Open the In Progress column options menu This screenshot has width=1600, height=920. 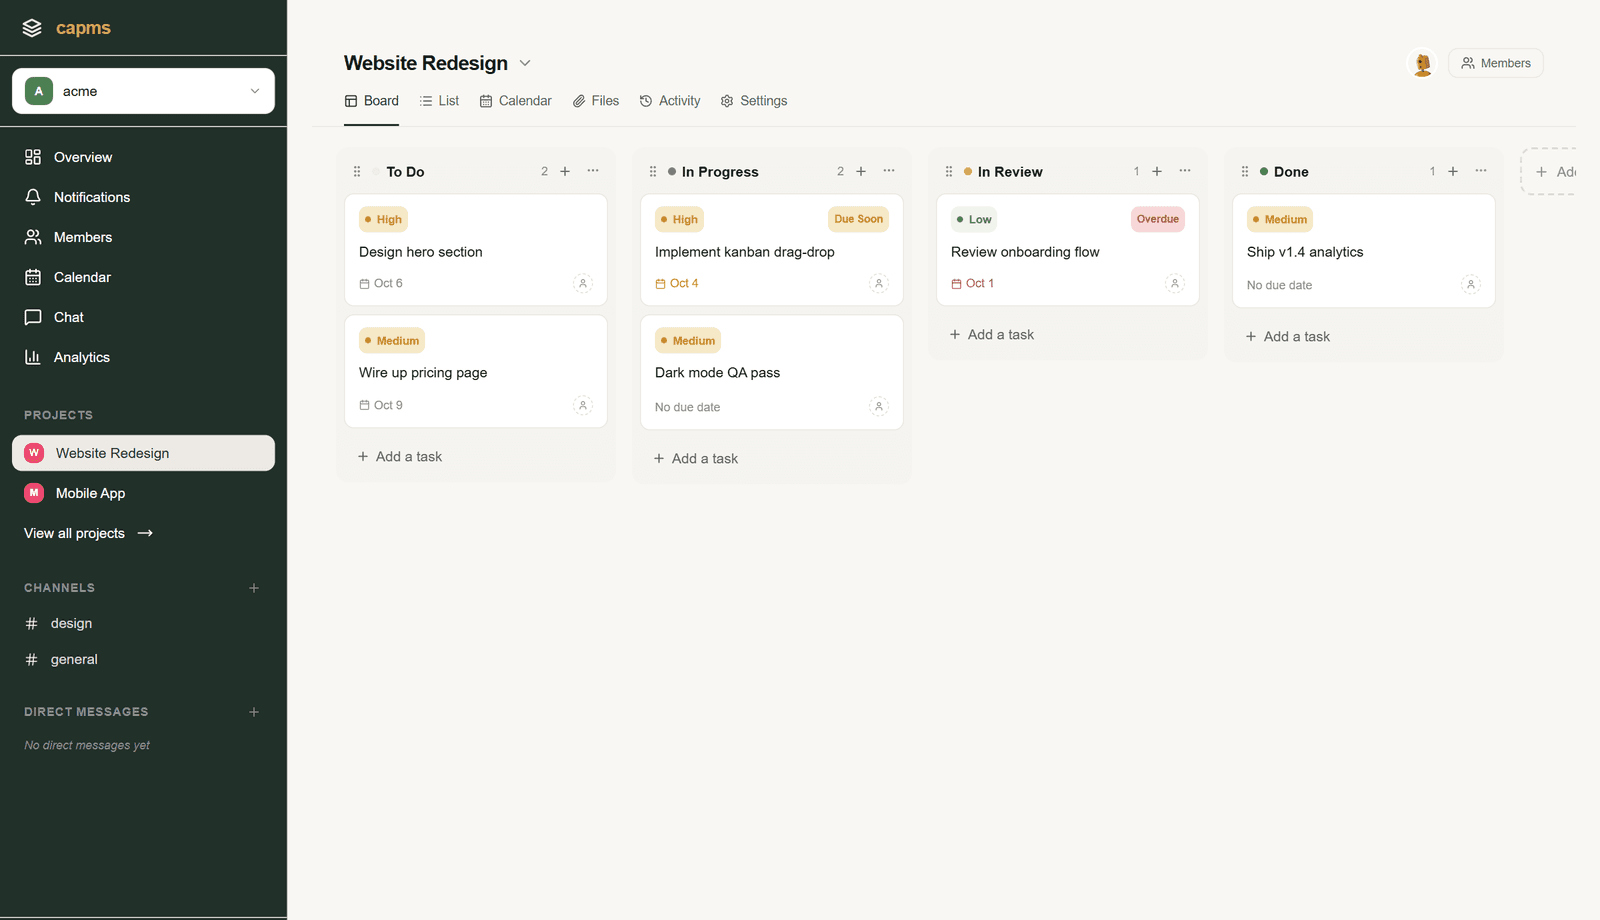889,171
